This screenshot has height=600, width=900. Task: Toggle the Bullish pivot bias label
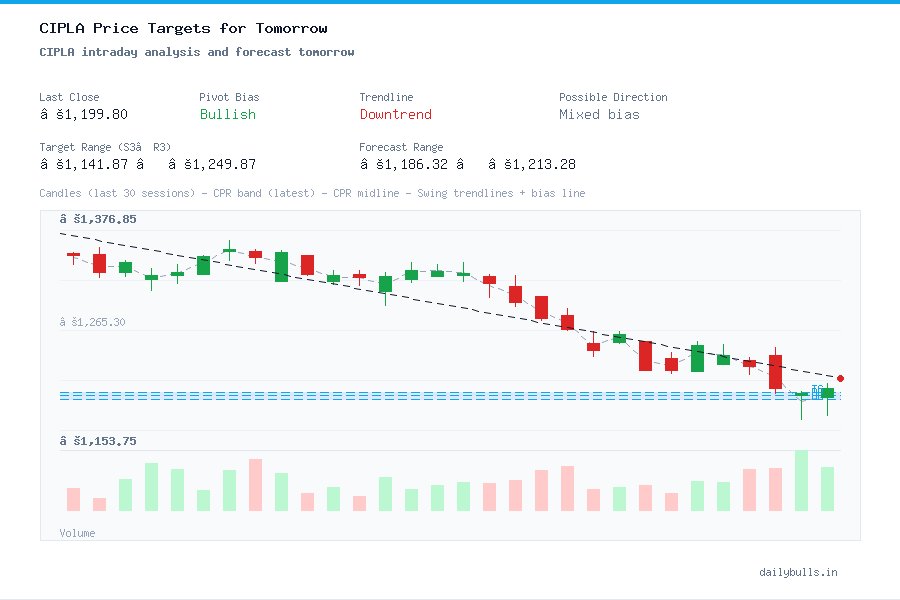point(227,115)
